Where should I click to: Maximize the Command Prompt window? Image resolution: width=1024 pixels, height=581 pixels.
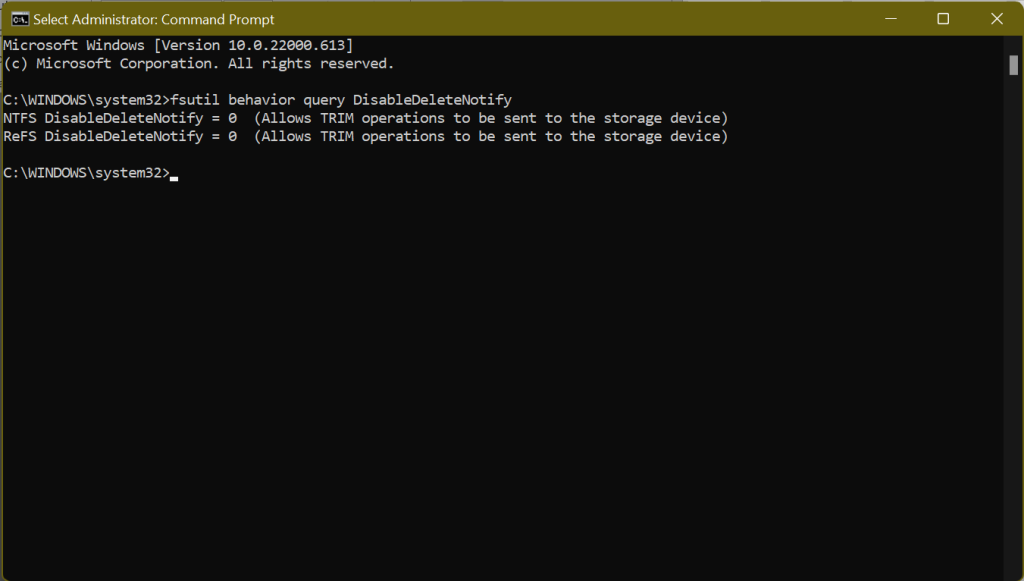[943, 19]
